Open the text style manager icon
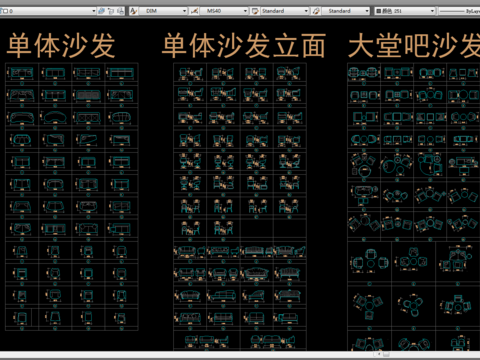Viewport: 480px width, 360px height. (133, 11)
